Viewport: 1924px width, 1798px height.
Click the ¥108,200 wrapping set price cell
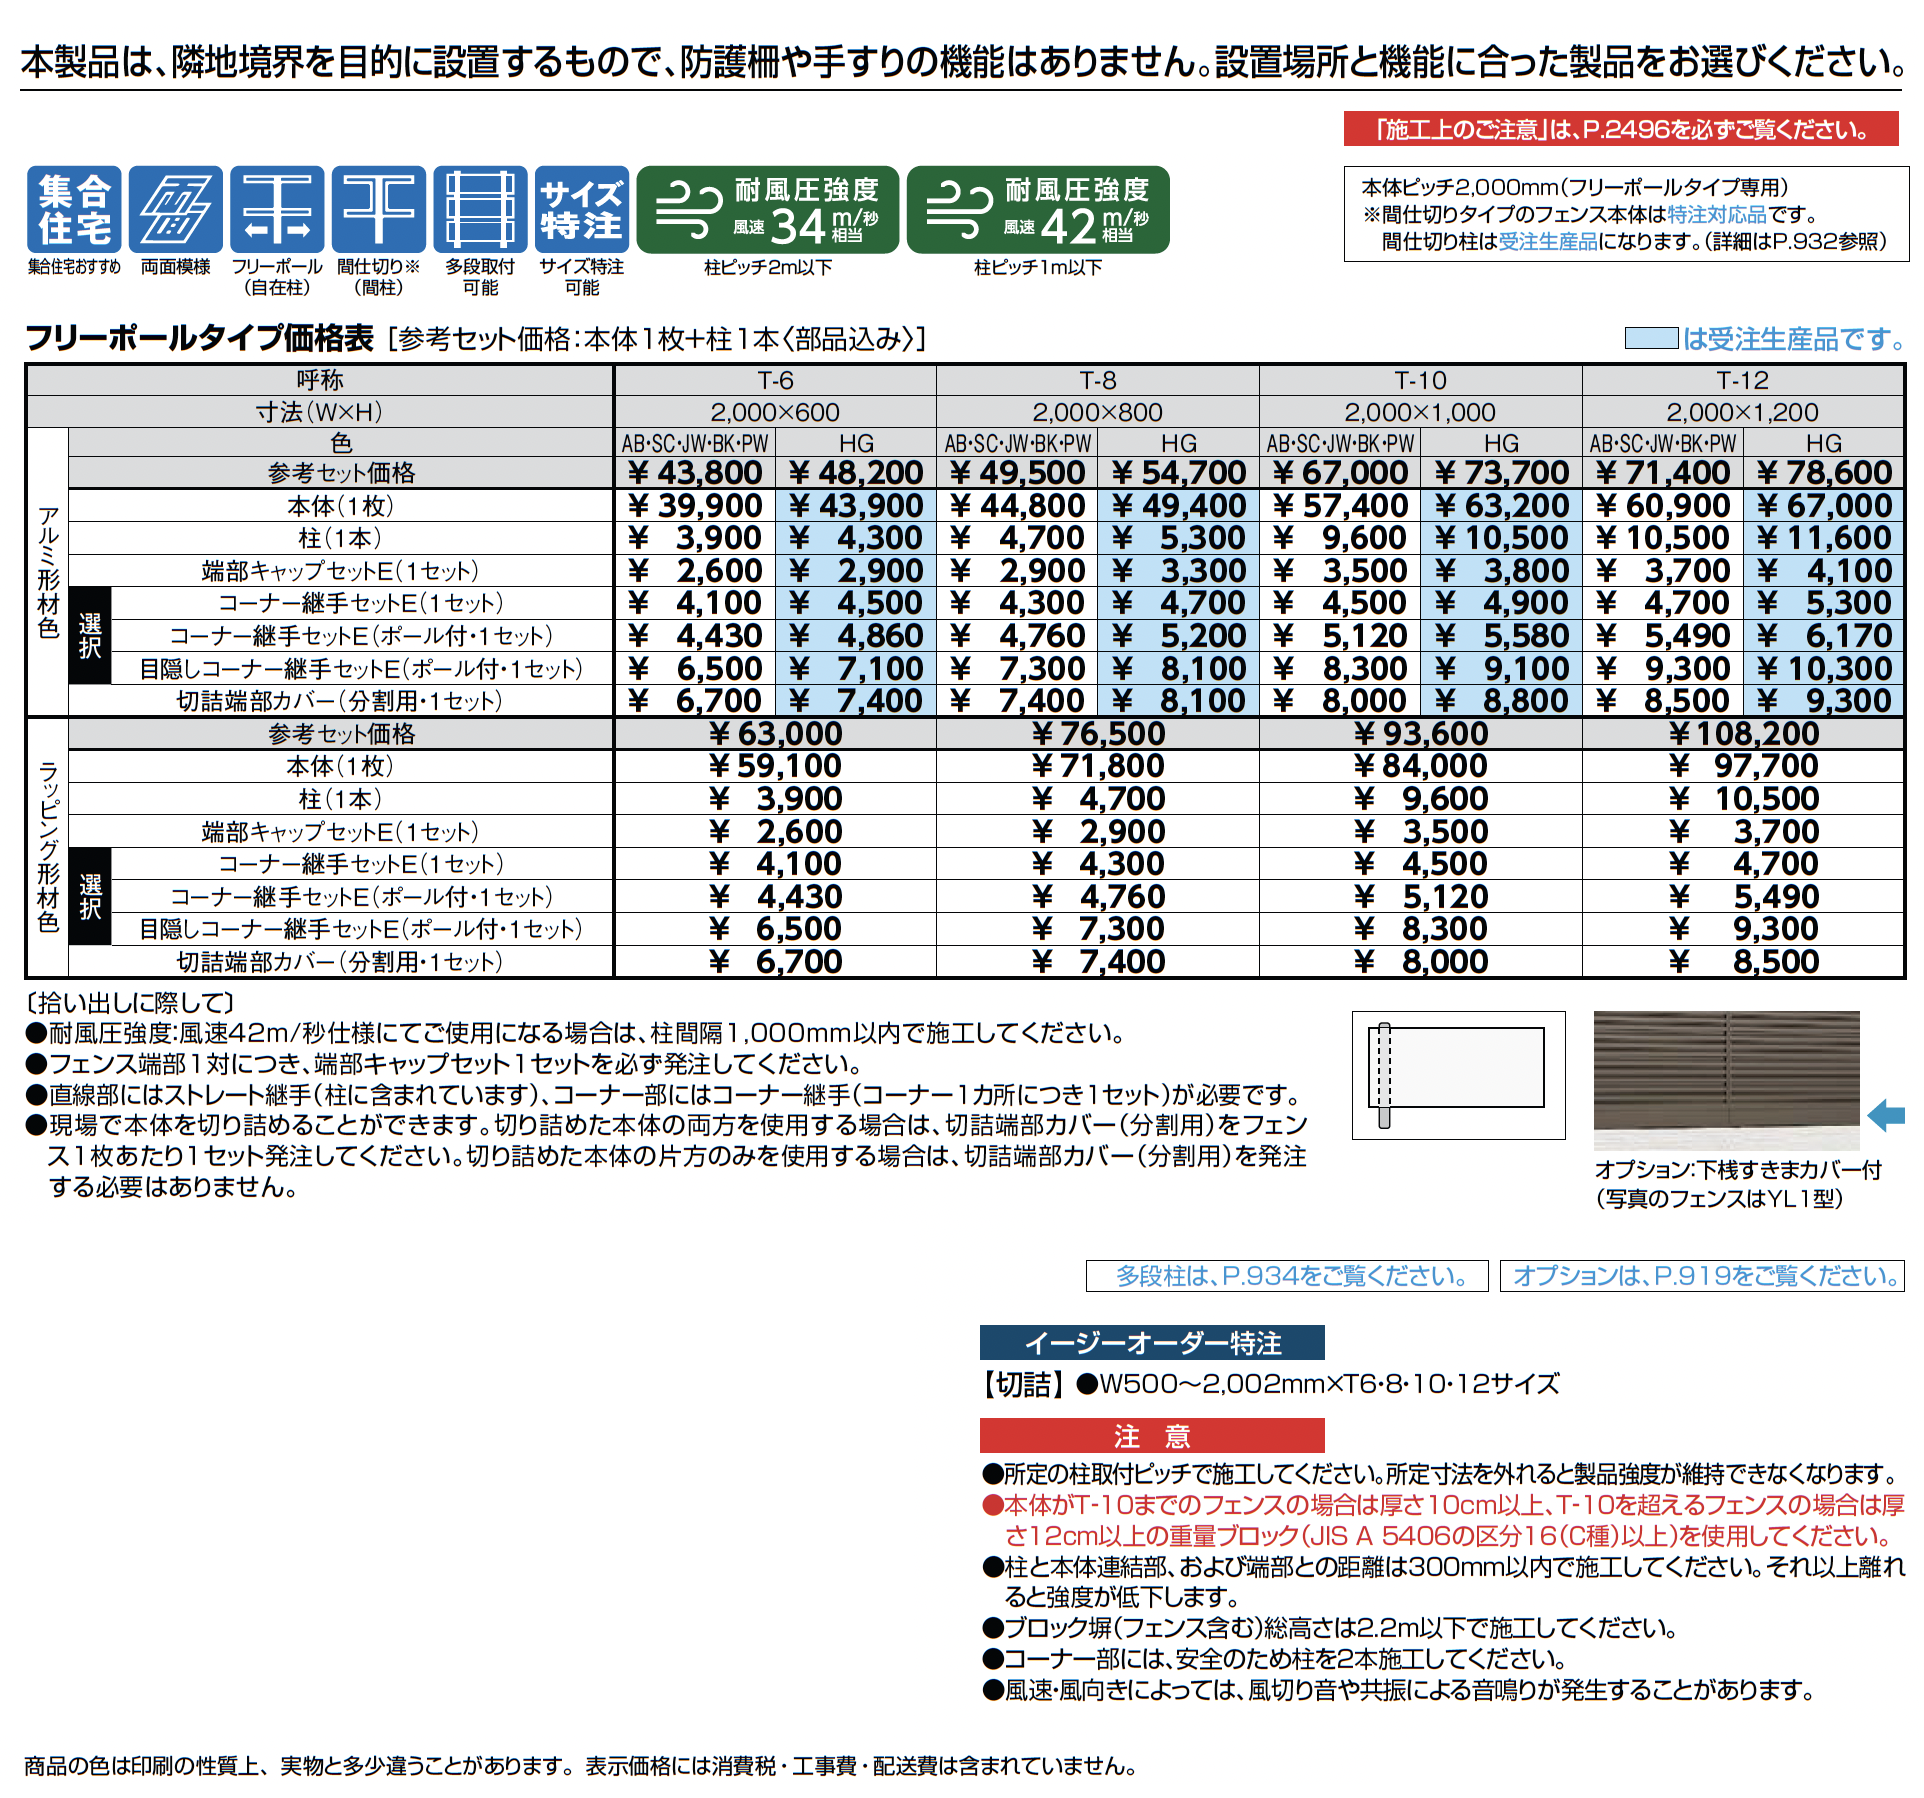(1743, 733)
